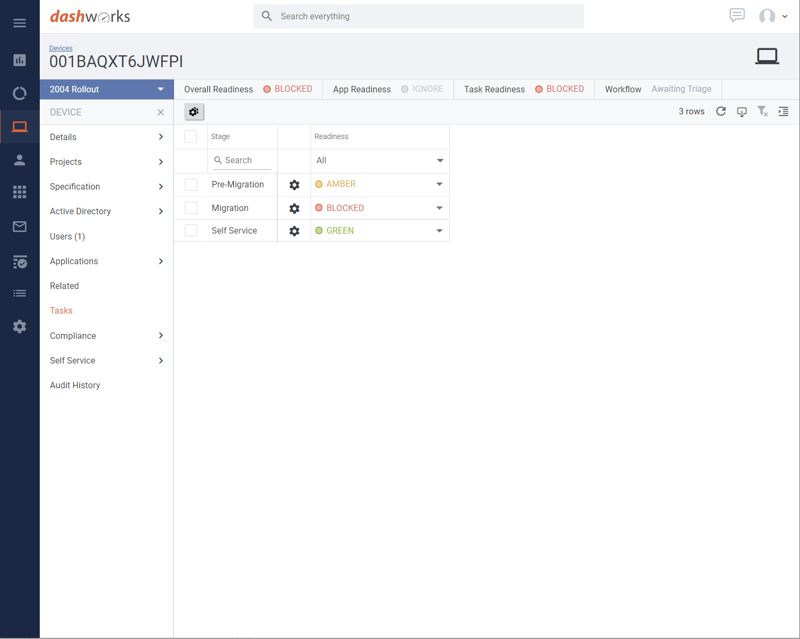Click the dashworks logo
The image size is (800, 639).
pyautogui.click(x=90, y=16)
